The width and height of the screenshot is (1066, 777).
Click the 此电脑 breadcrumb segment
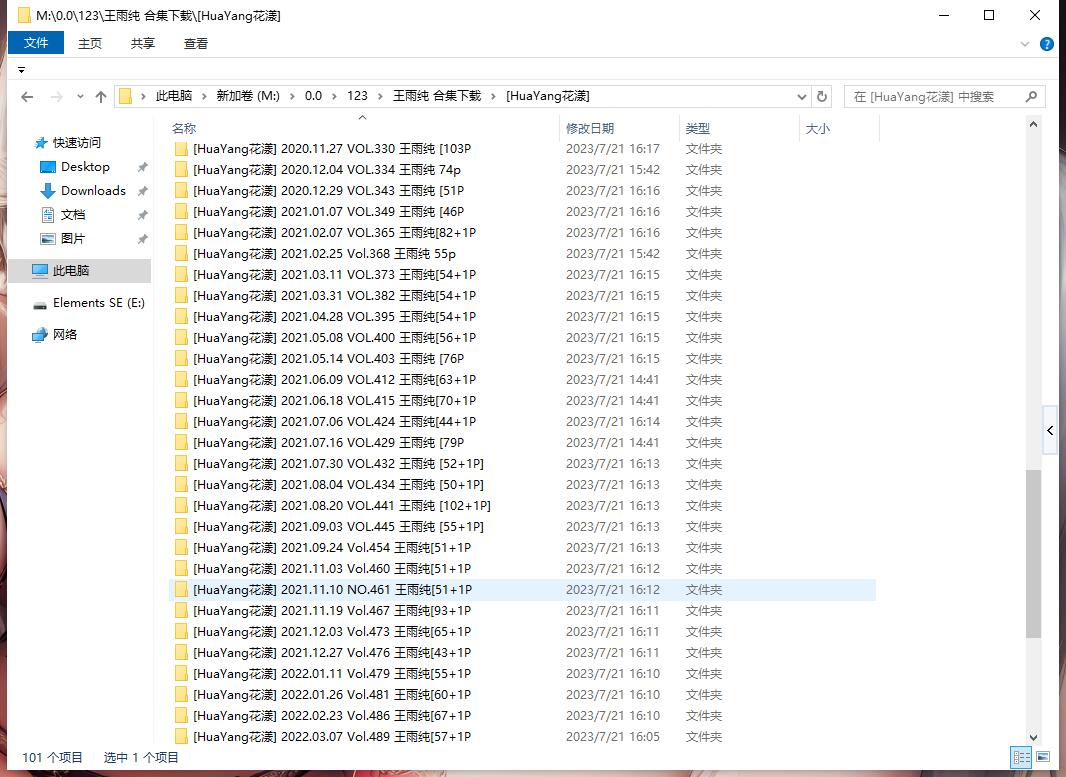click(174, 96)
